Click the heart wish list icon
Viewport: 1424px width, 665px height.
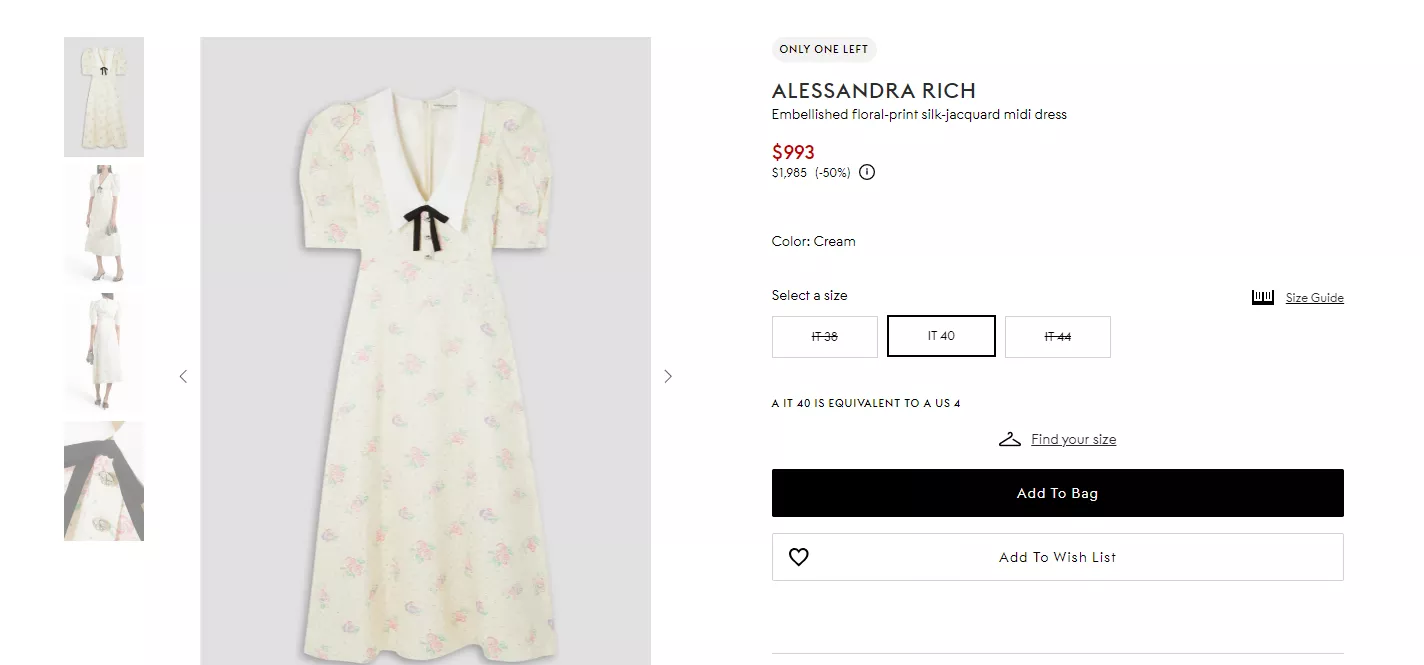pos(798,557)
